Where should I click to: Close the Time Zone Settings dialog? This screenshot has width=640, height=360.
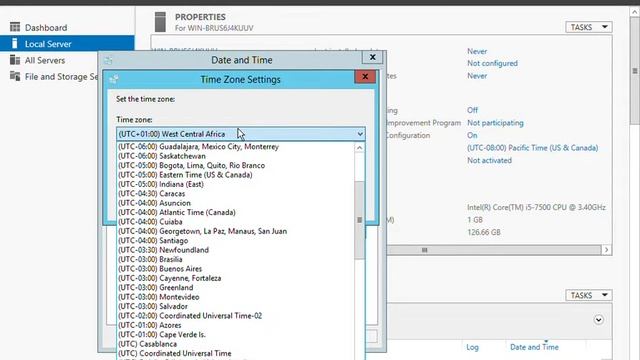[365, 77]
